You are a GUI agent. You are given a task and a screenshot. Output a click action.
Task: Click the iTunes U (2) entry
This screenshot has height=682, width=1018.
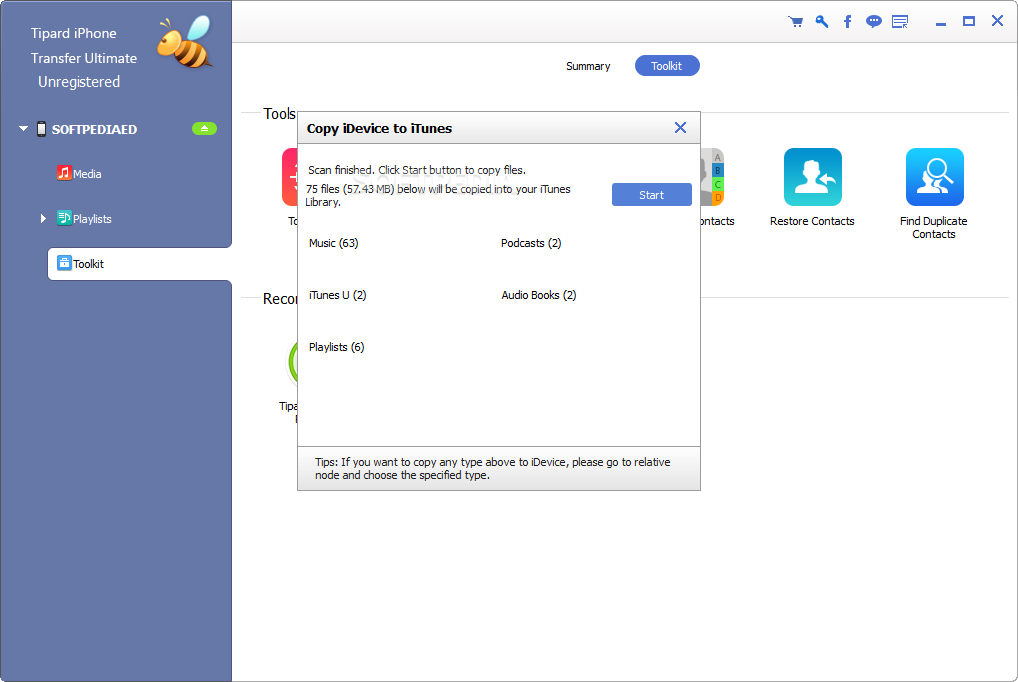[338, 295]
